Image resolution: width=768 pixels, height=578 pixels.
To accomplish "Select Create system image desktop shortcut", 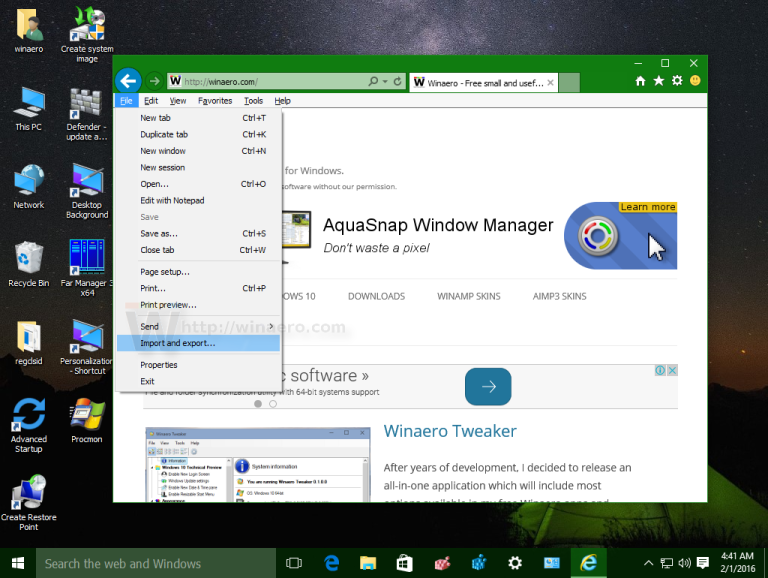I will point(87,34).
